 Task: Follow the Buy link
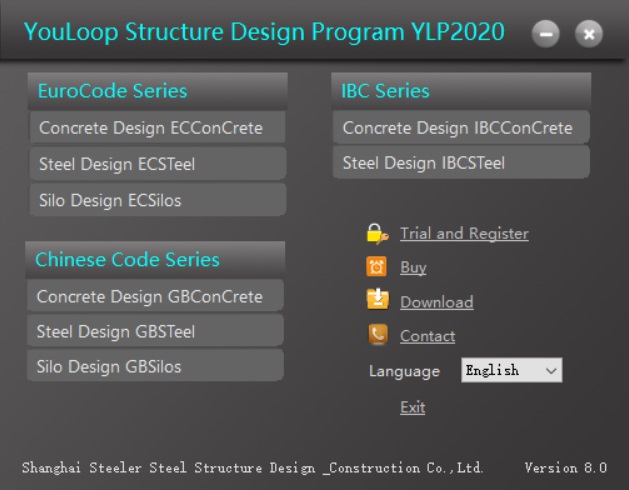pos(413,268)
